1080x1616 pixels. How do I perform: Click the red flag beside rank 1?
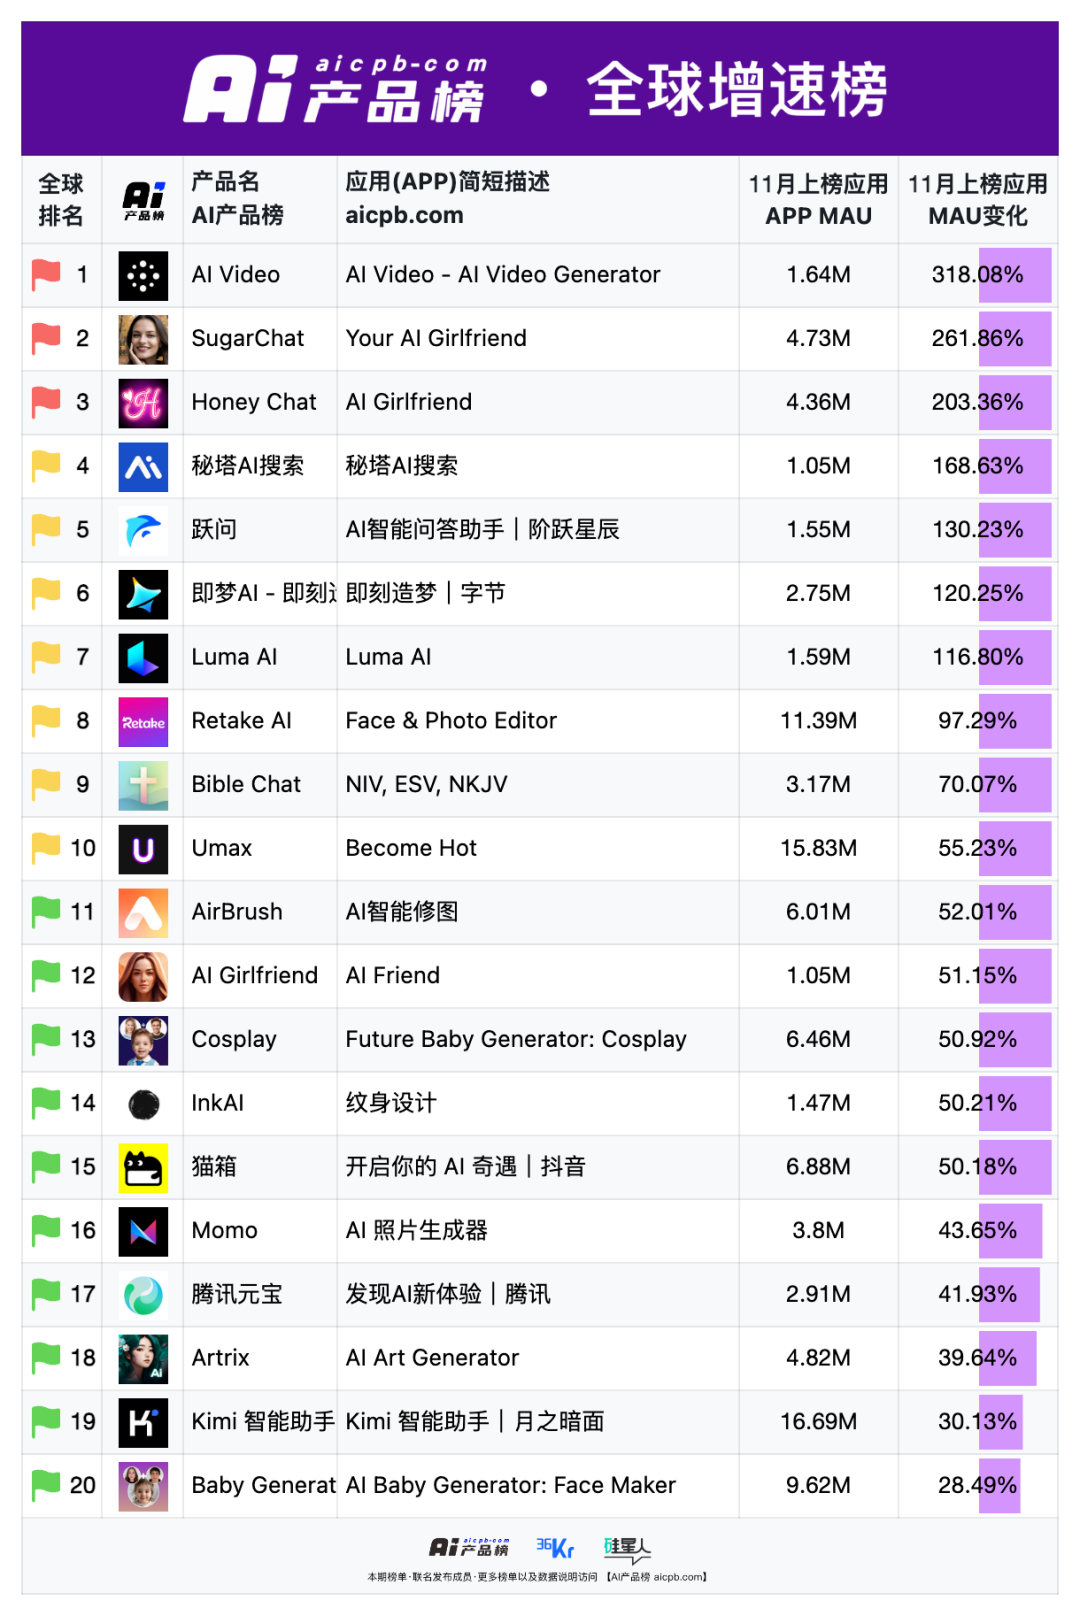(46, 274)
